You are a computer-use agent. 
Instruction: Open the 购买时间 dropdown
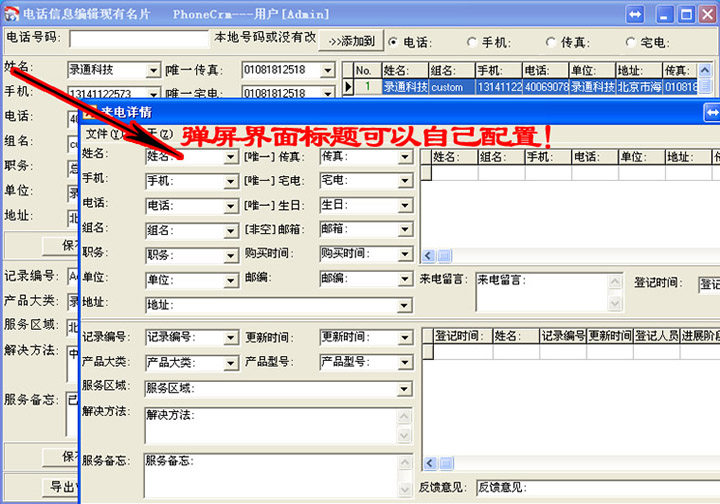point(404,254)
